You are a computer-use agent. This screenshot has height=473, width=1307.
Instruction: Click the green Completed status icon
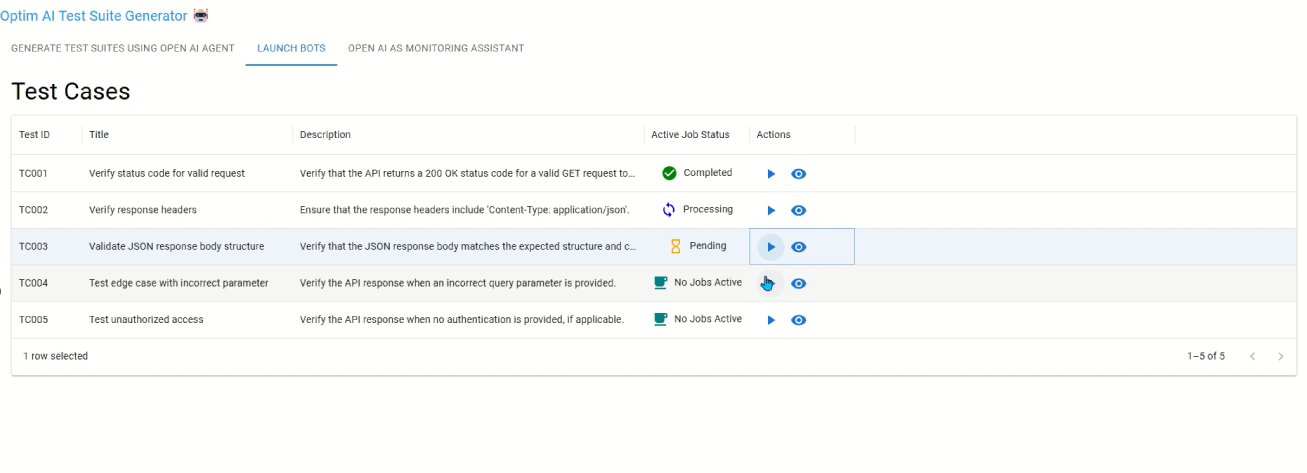coord(670,173)
